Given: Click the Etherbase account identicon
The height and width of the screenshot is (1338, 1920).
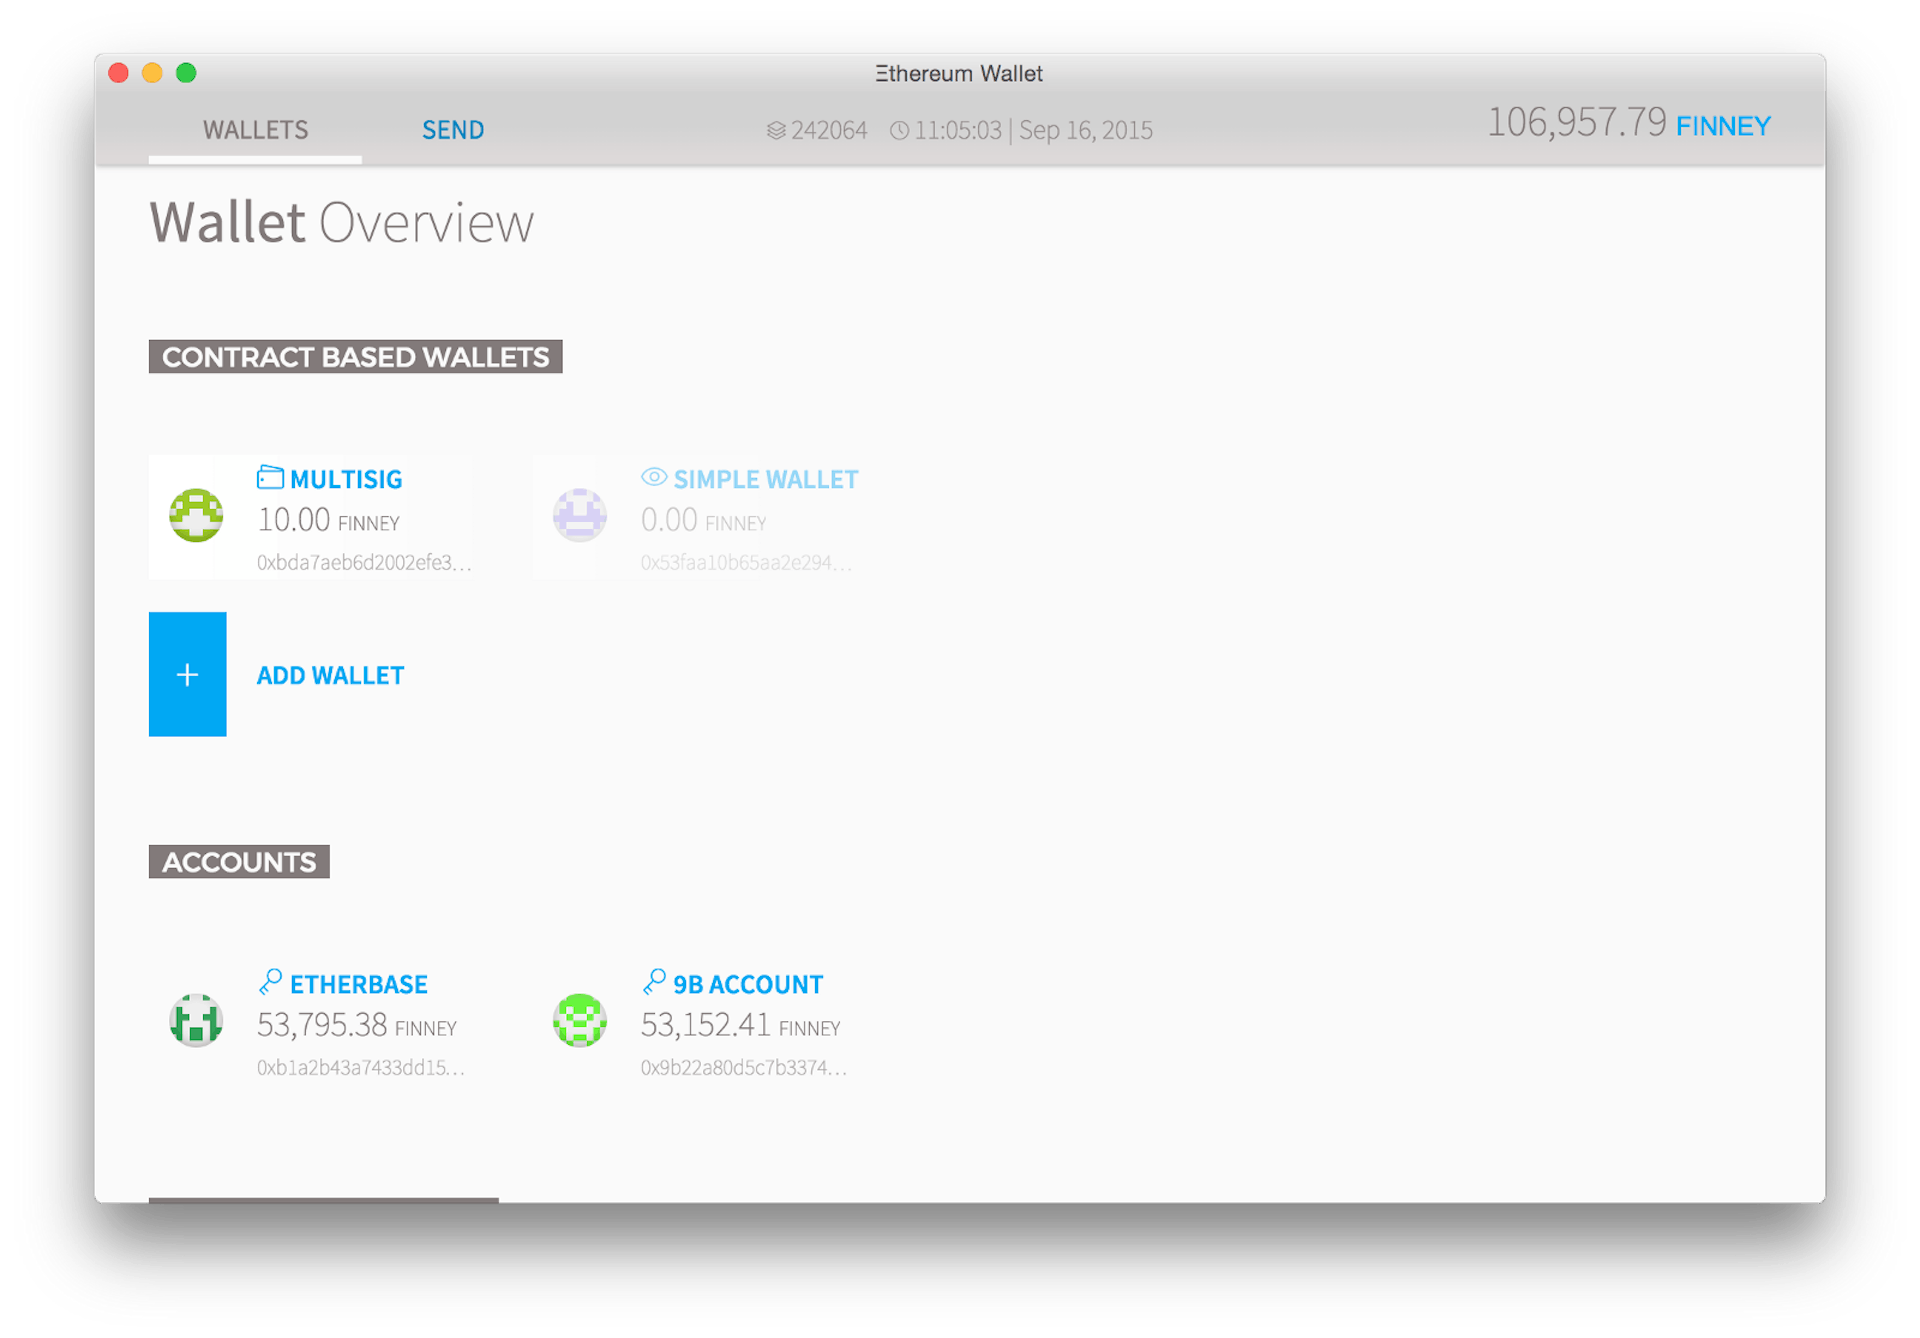Looking at the screenshot, I should 196,1020.
